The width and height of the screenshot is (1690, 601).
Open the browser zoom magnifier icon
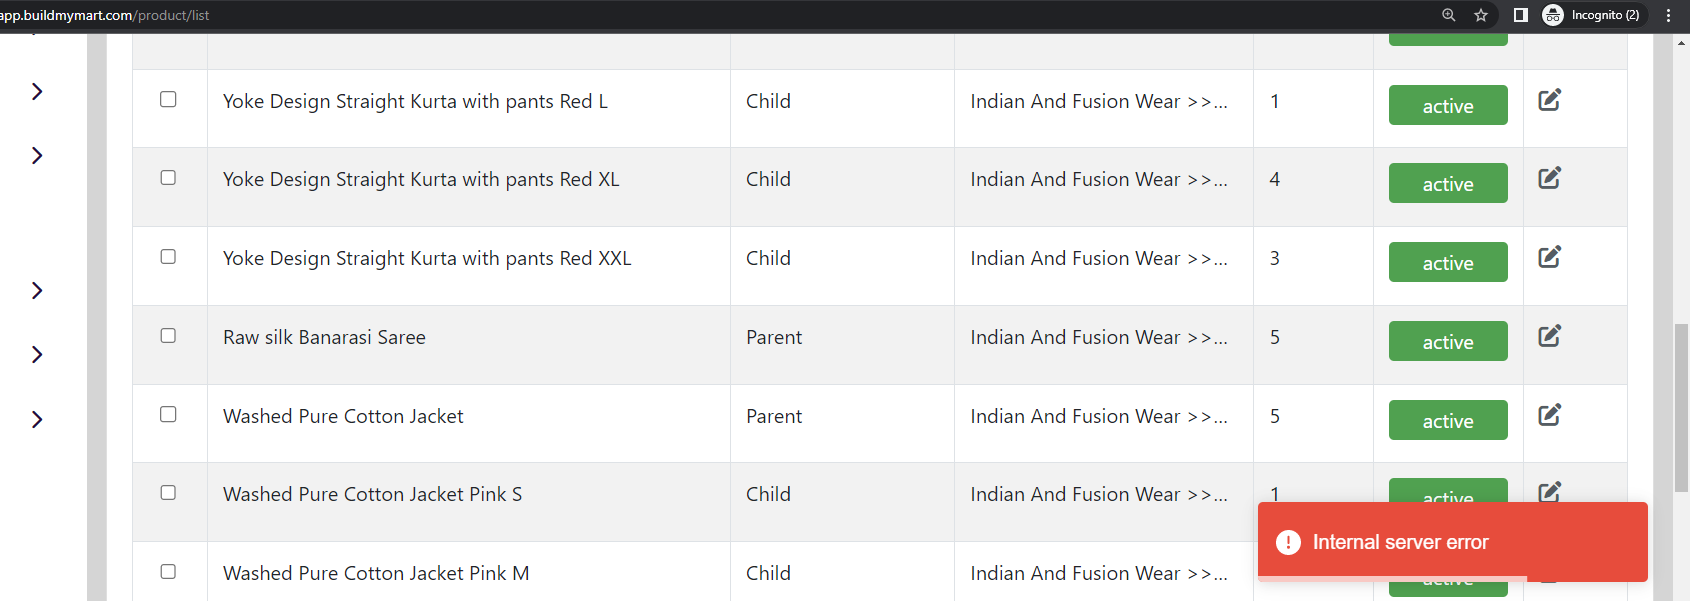tap(1448, 15)
